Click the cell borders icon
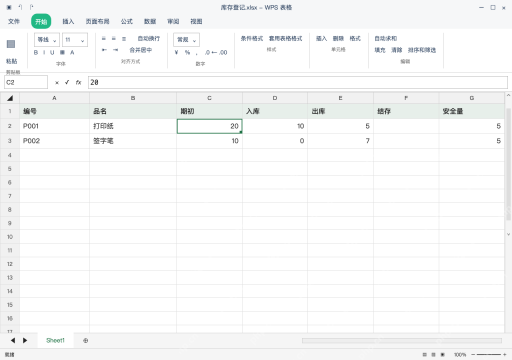This screenshot has width=512, height=360. pos(62,52)
